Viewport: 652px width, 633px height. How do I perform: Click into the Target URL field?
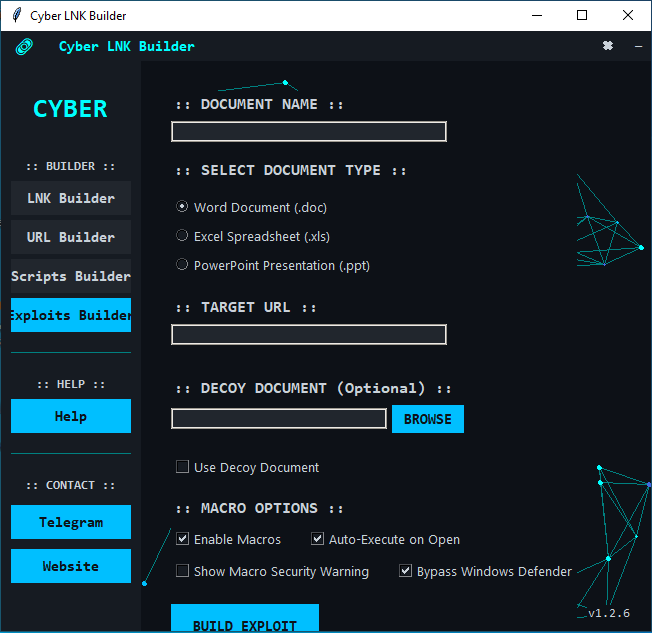click(x=309, y=334)
